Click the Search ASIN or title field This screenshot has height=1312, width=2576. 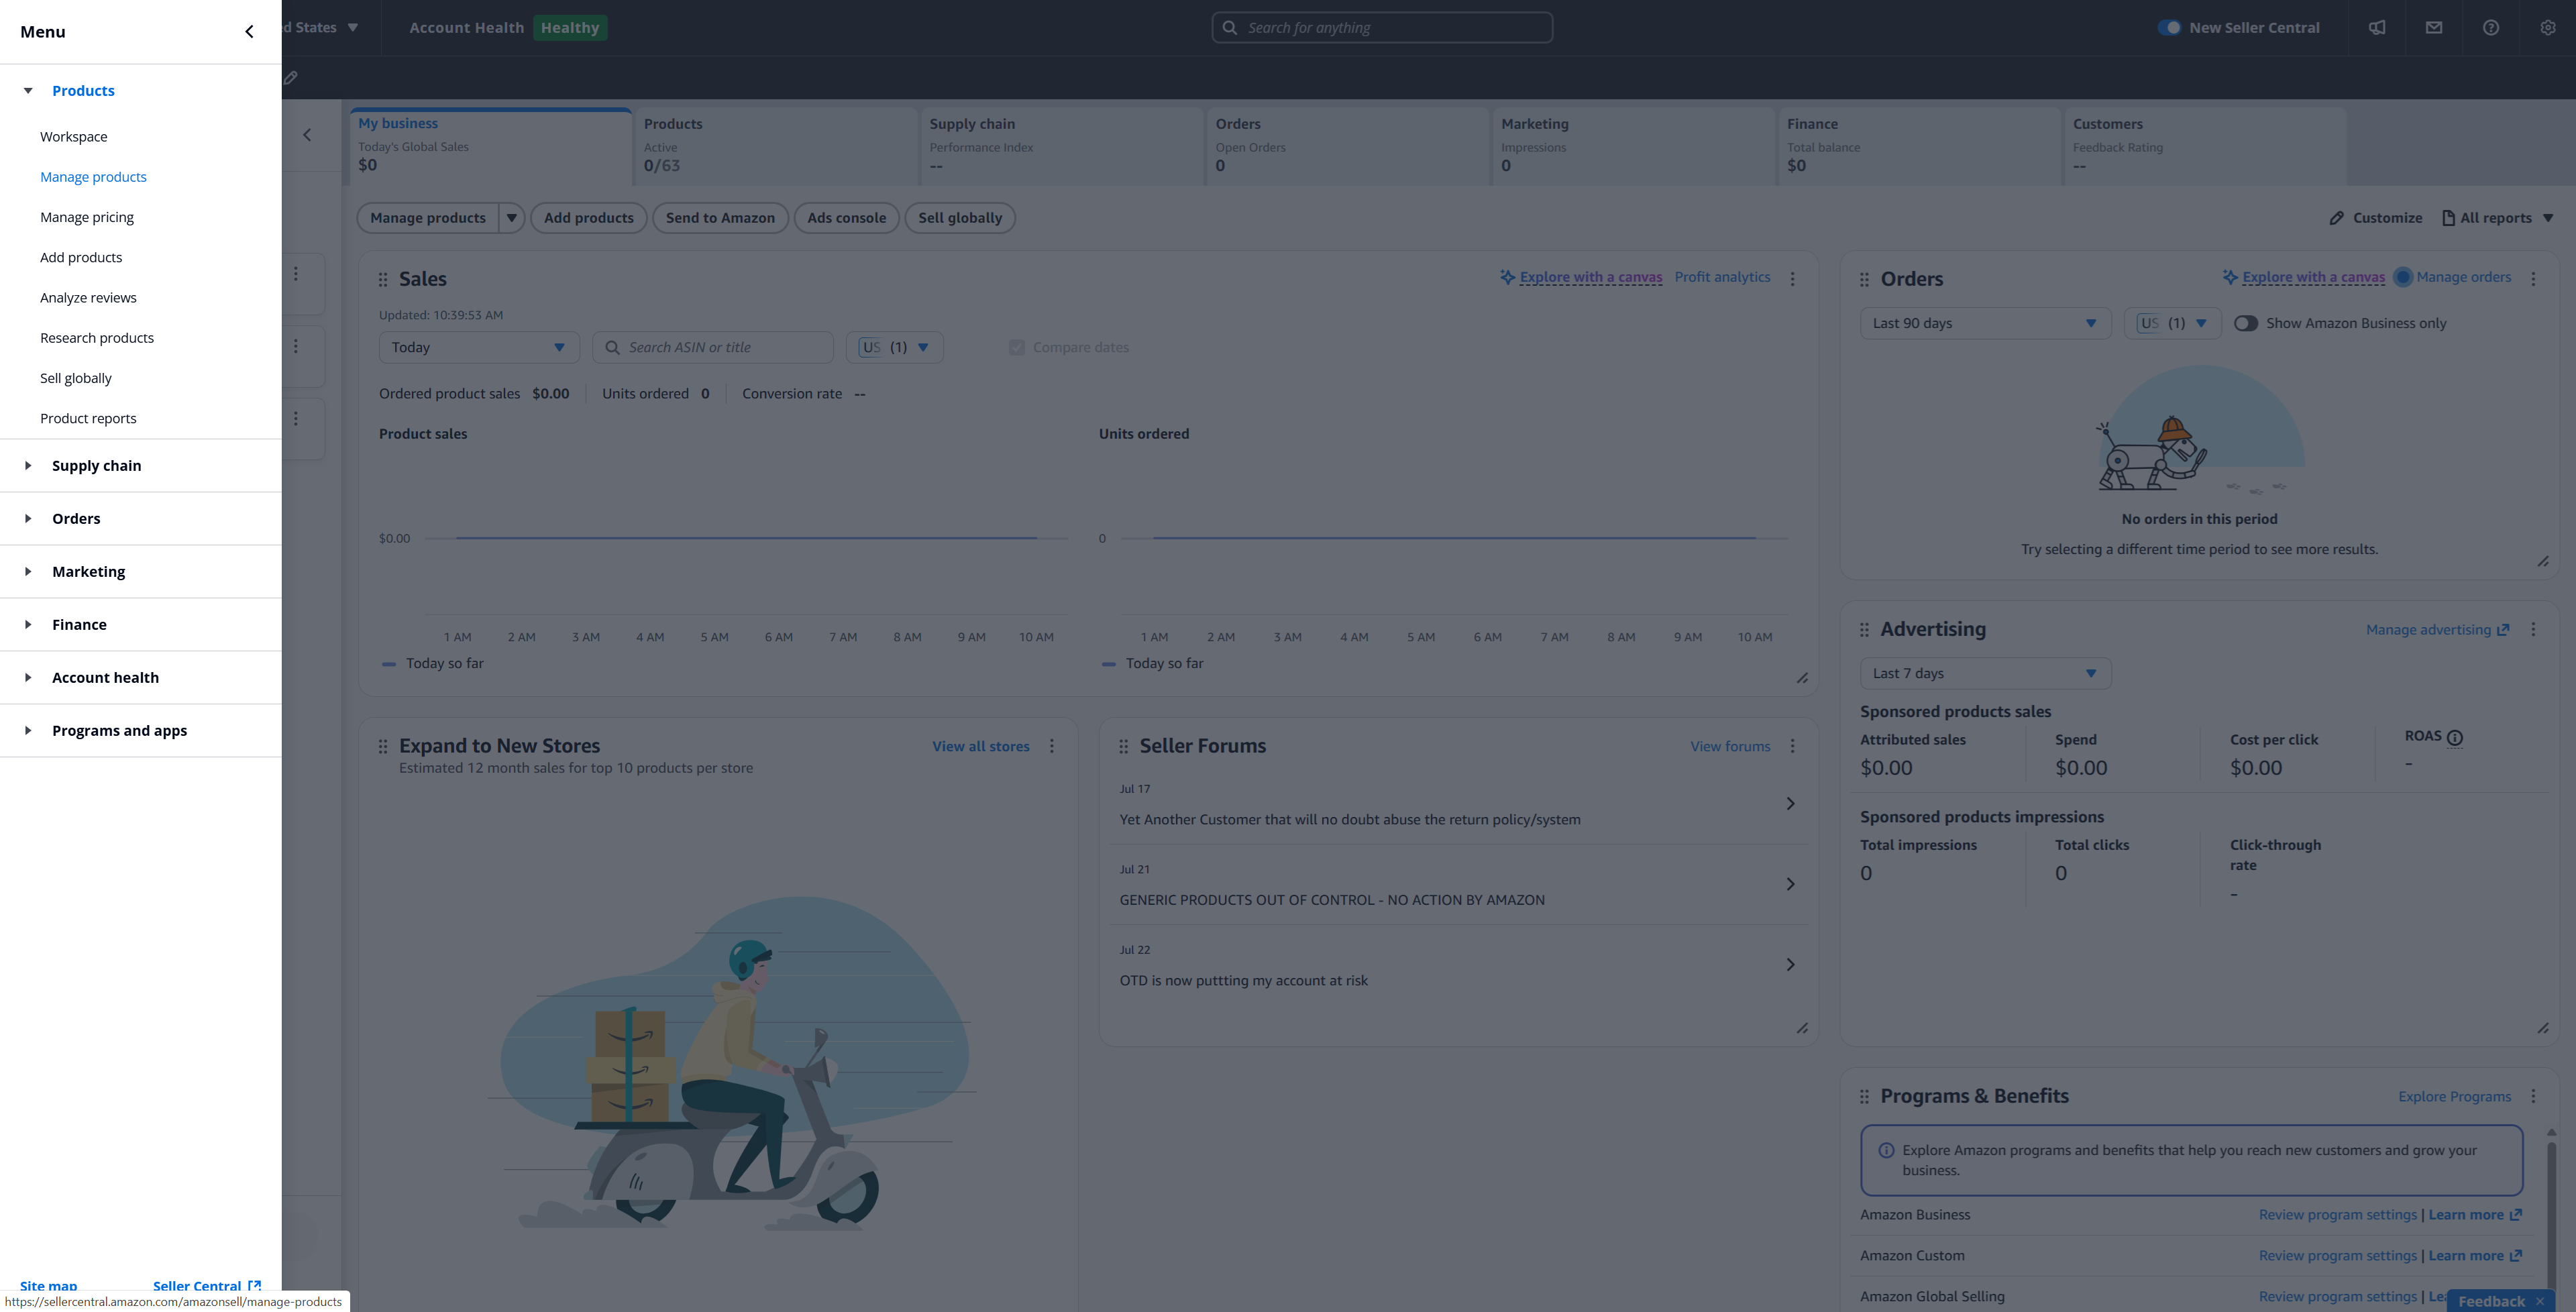coord(713,347)
